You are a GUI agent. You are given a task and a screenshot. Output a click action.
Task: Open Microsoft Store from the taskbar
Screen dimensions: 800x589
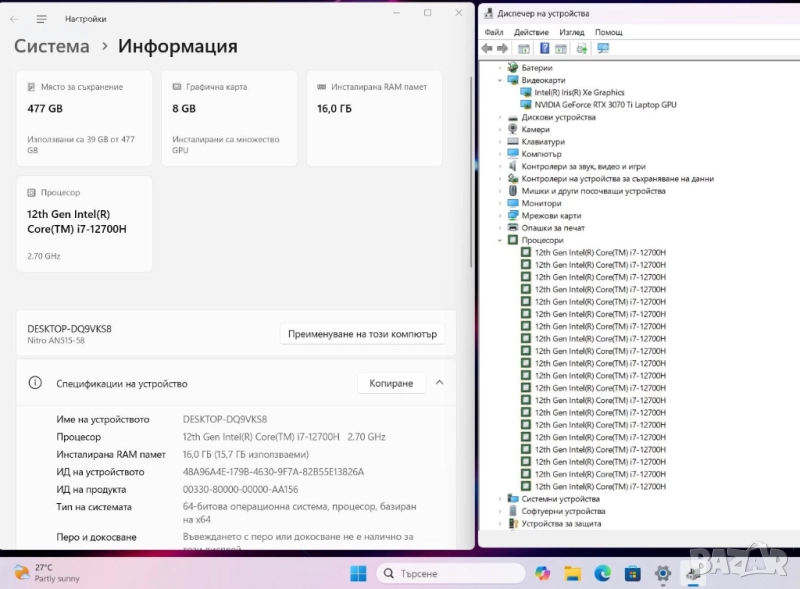632,573
